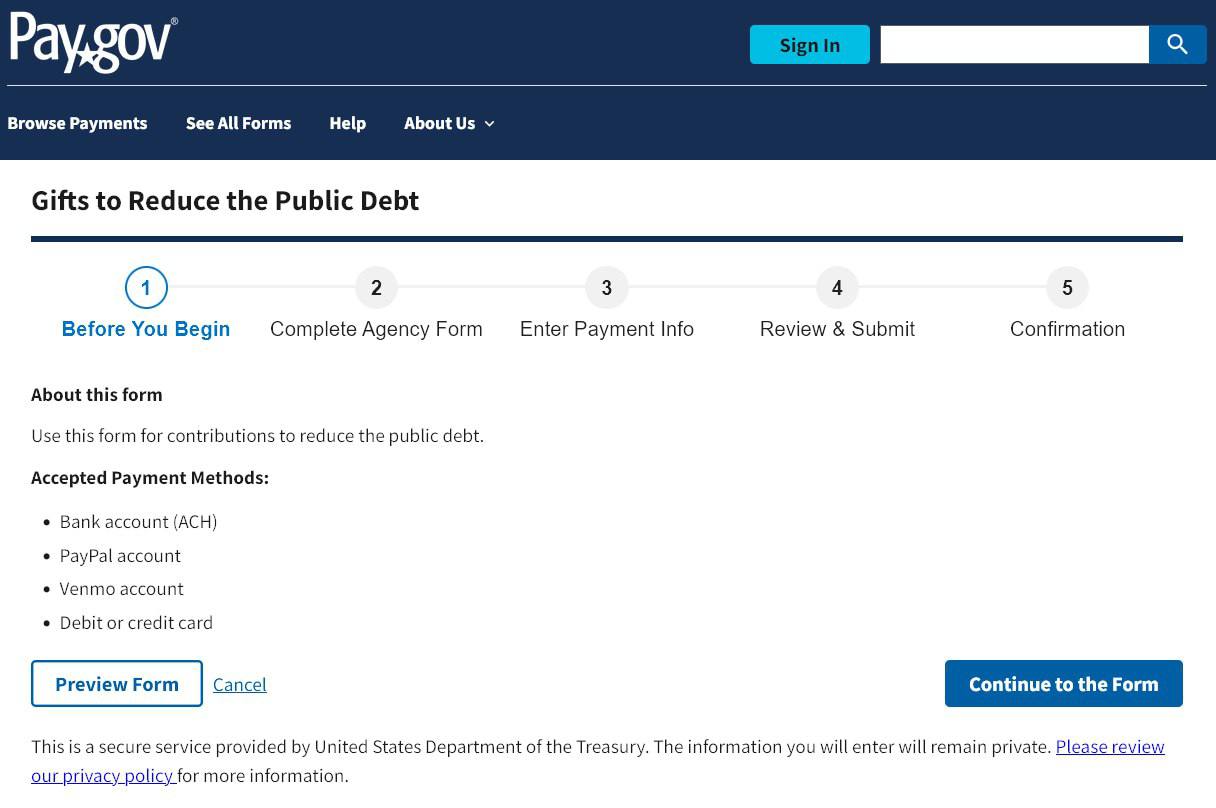Click step 5 Confirmation circle
1216x808 pixels.
click(1067, 288)
